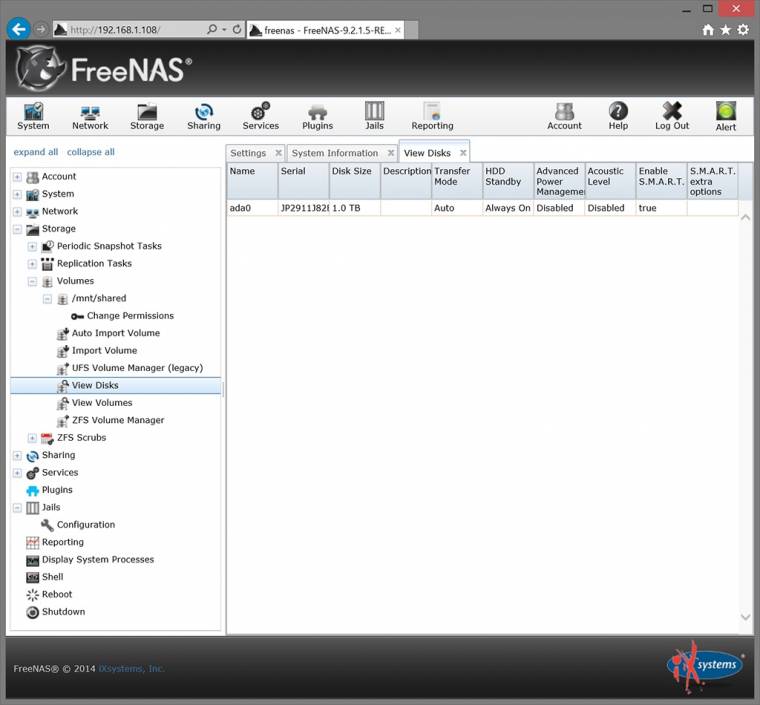Open ZFS Volume Manager in tree

[118, 420]
